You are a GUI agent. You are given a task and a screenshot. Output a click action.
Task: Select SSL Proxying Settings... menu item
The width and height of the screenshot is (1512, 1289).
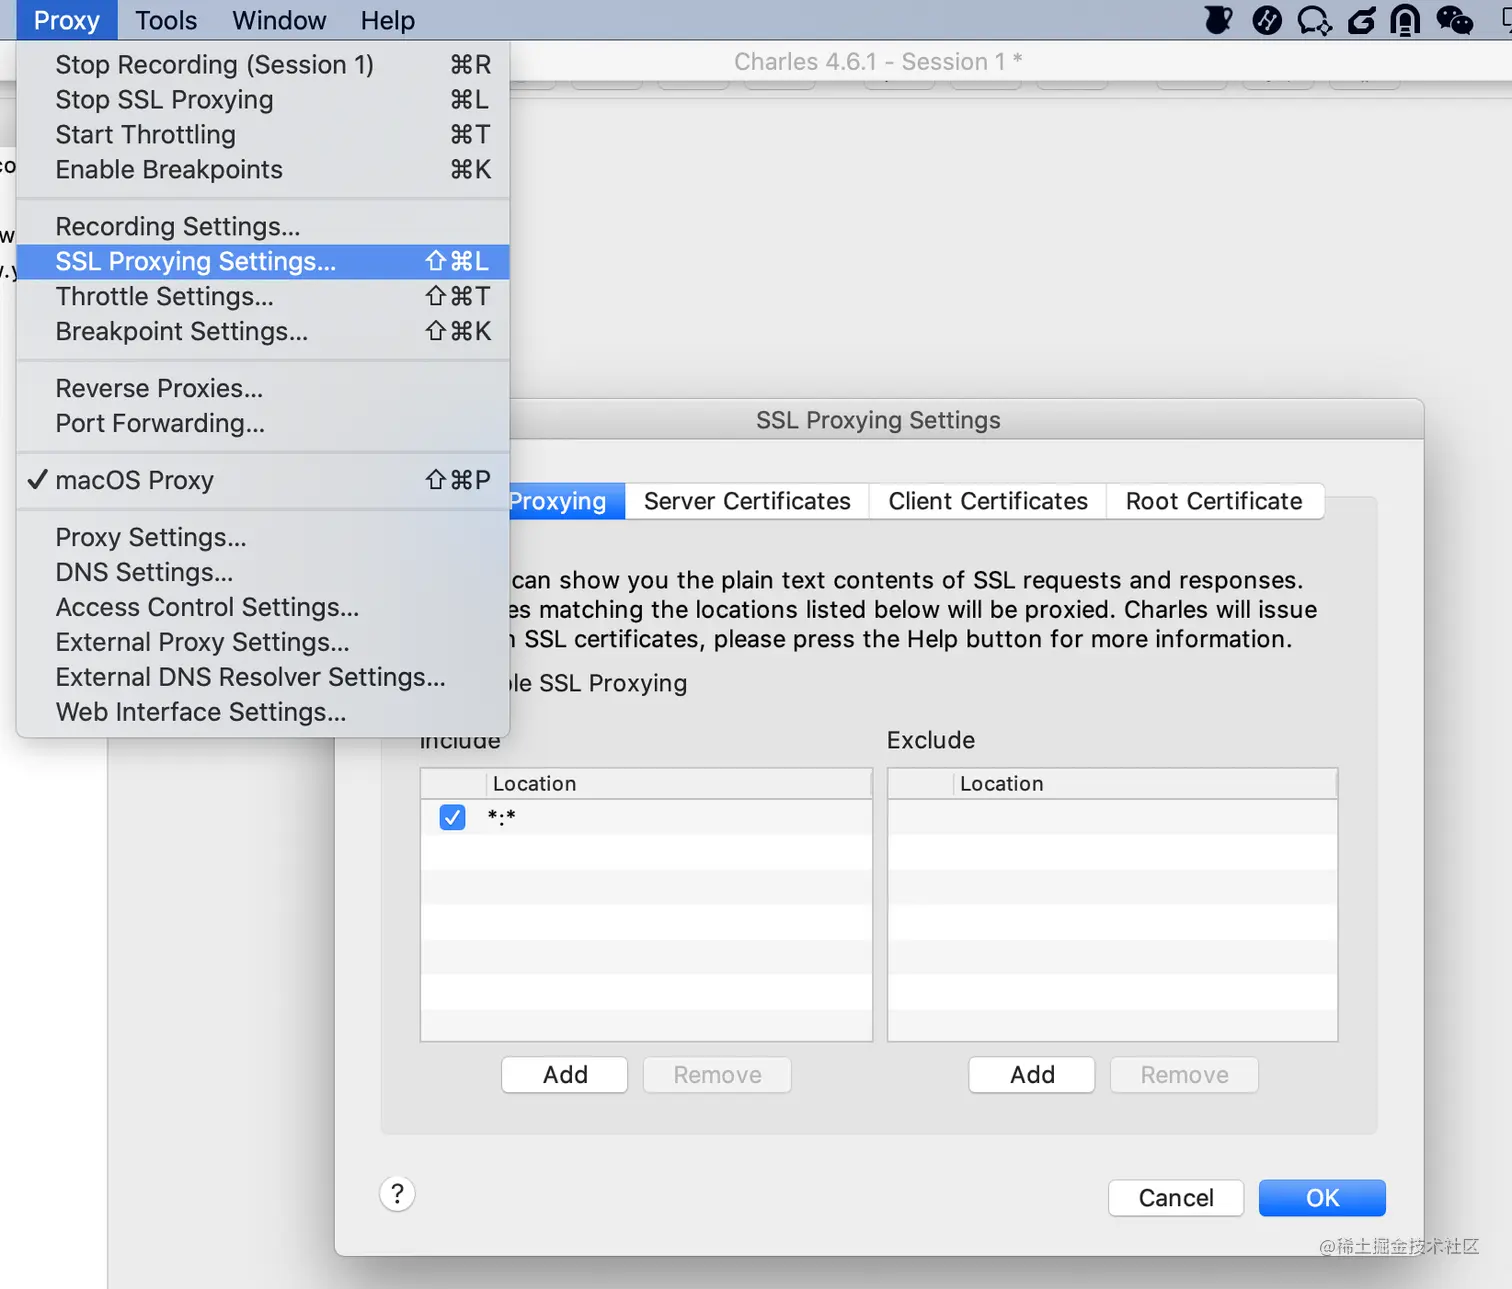tap(263, 262)
